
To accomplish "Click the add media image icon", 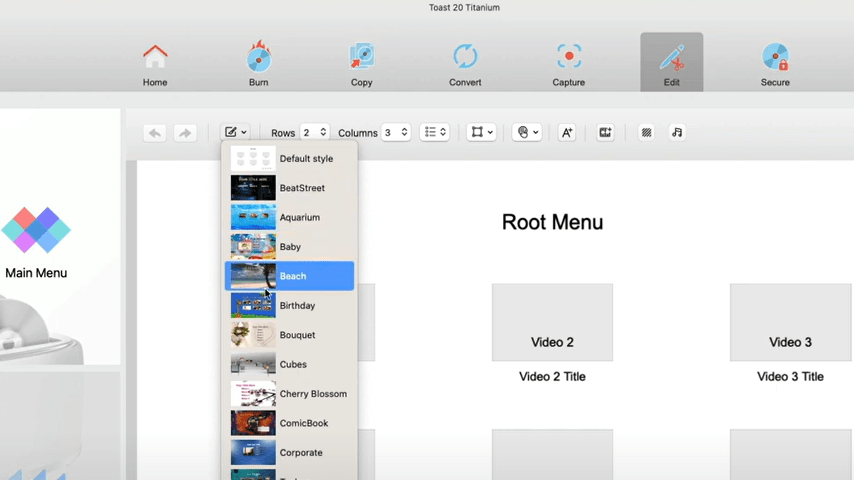I will 605,132.
